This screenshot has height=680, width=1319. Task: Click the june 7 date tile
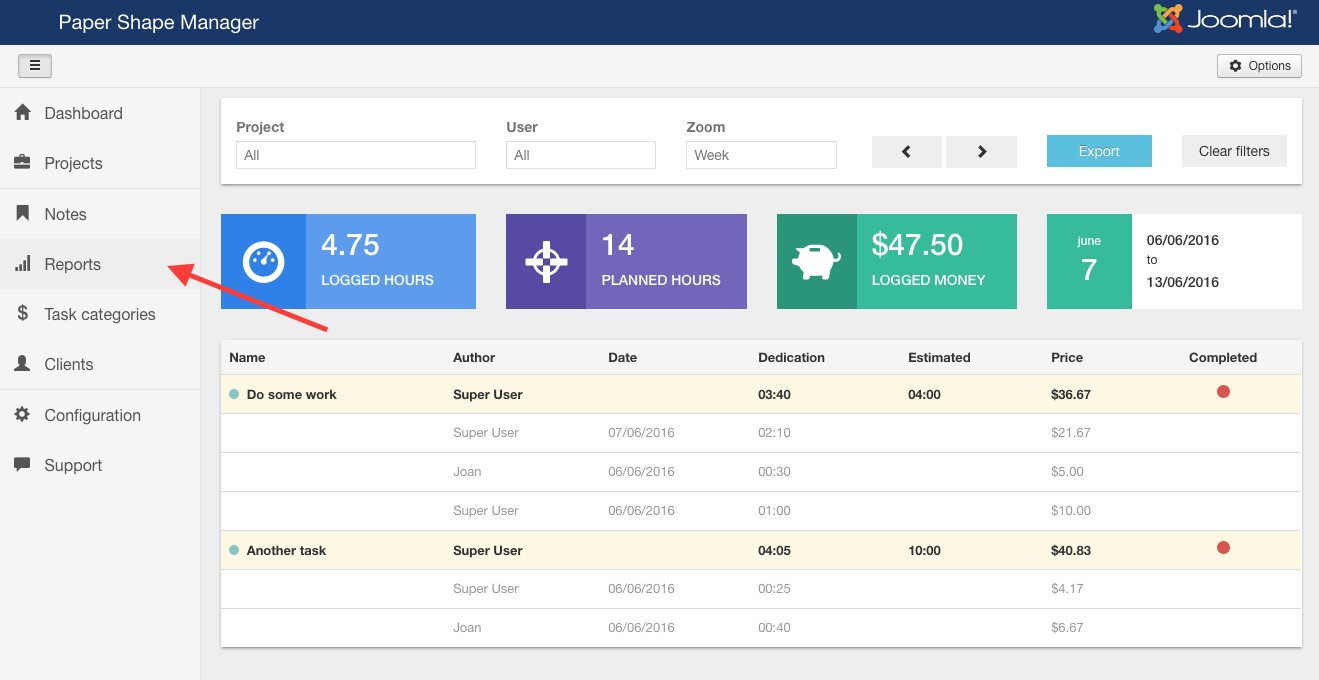click(1089, 261)
